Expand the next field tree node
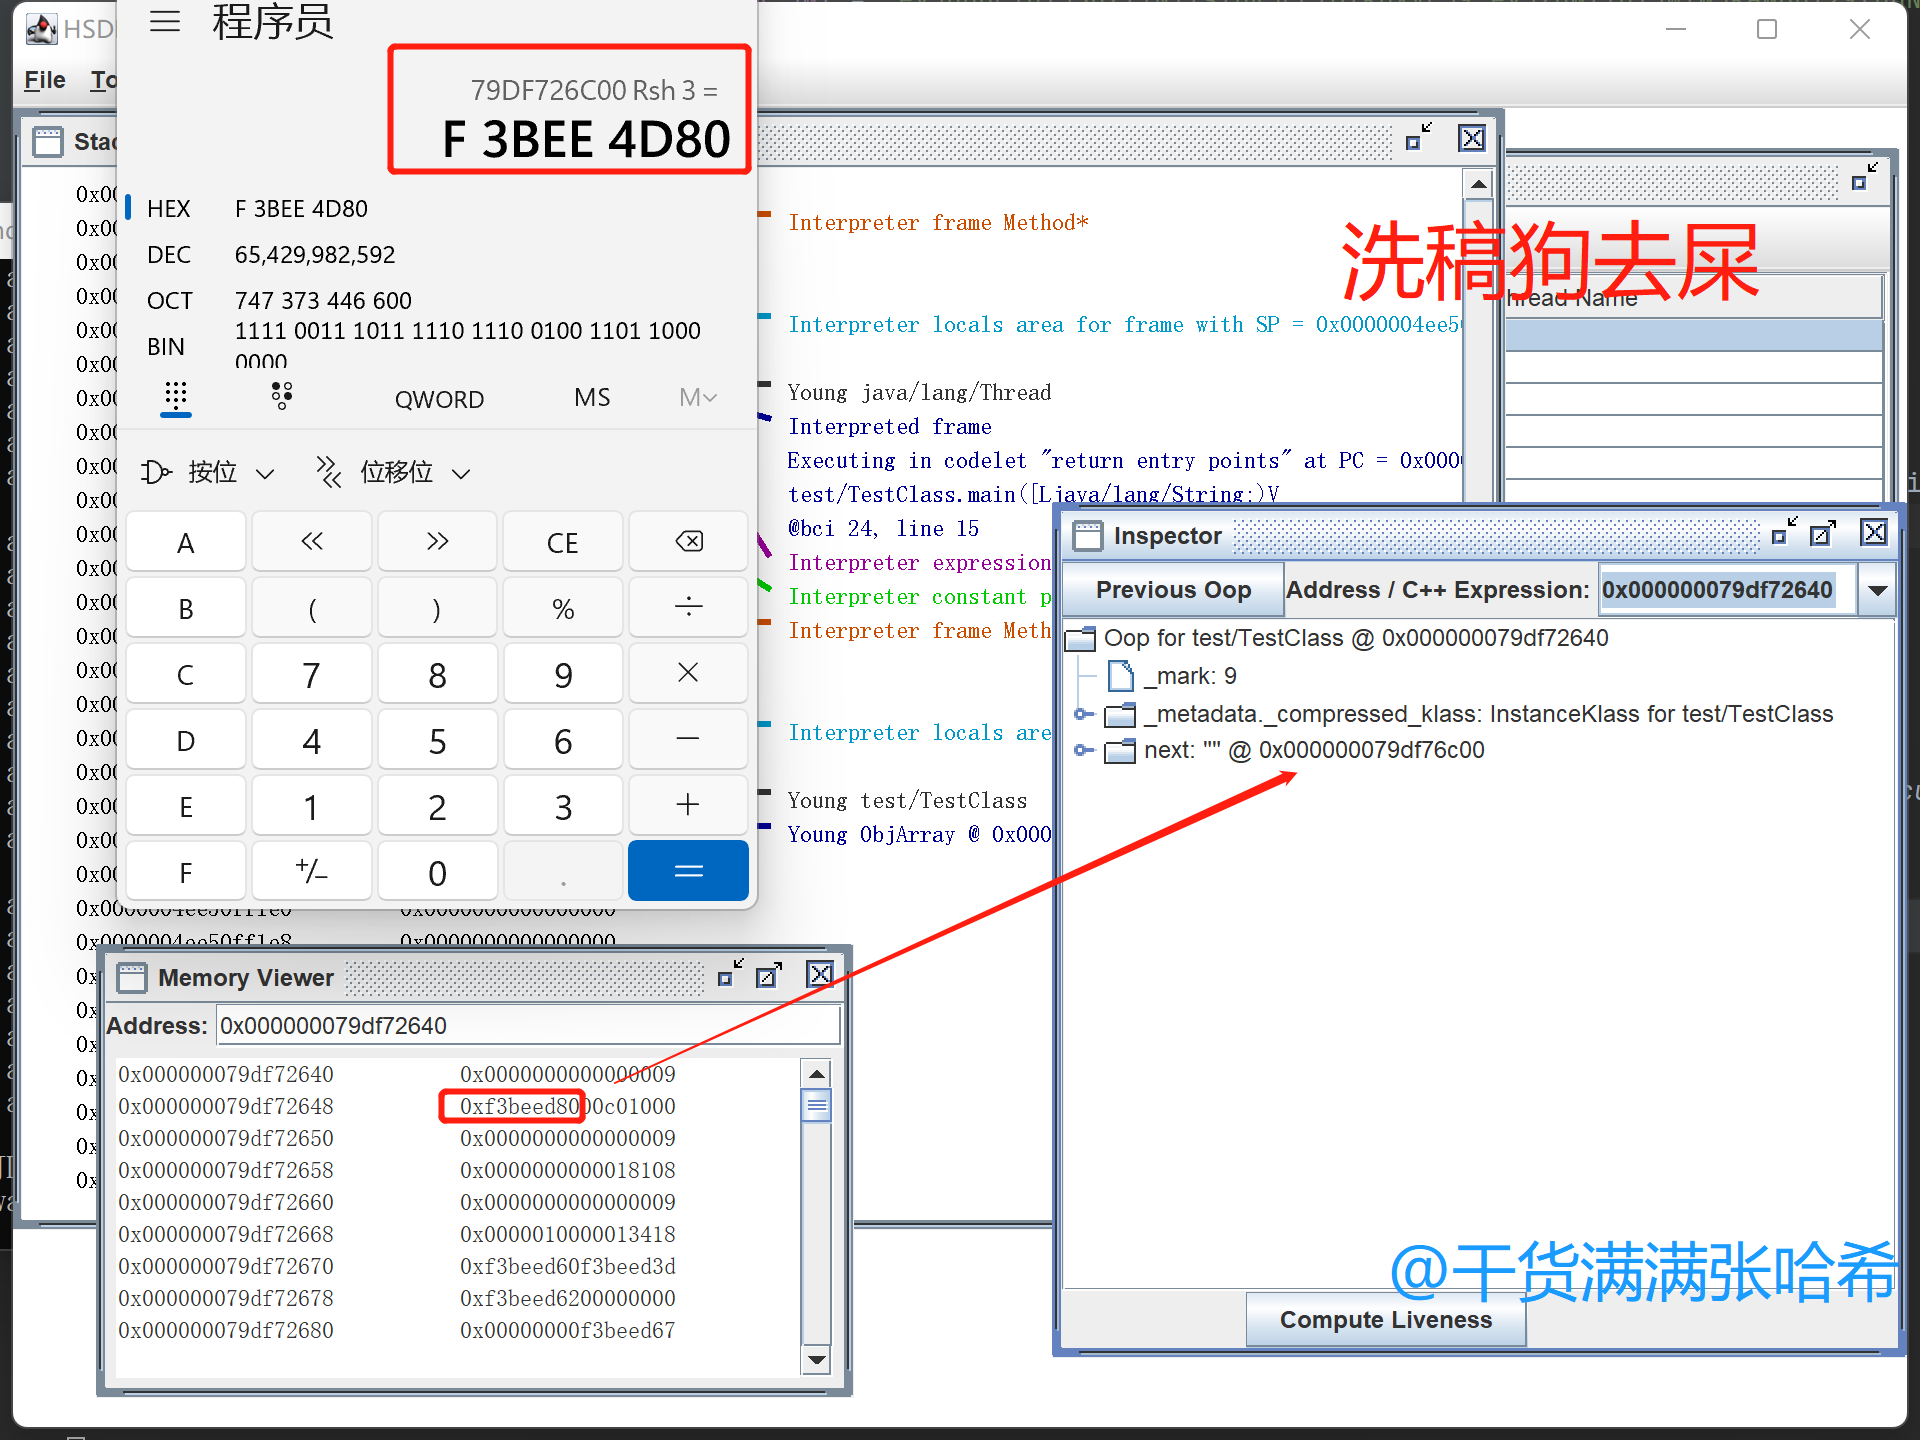This screenshot has width=1920, height=1440. [x=1082, y=750]
